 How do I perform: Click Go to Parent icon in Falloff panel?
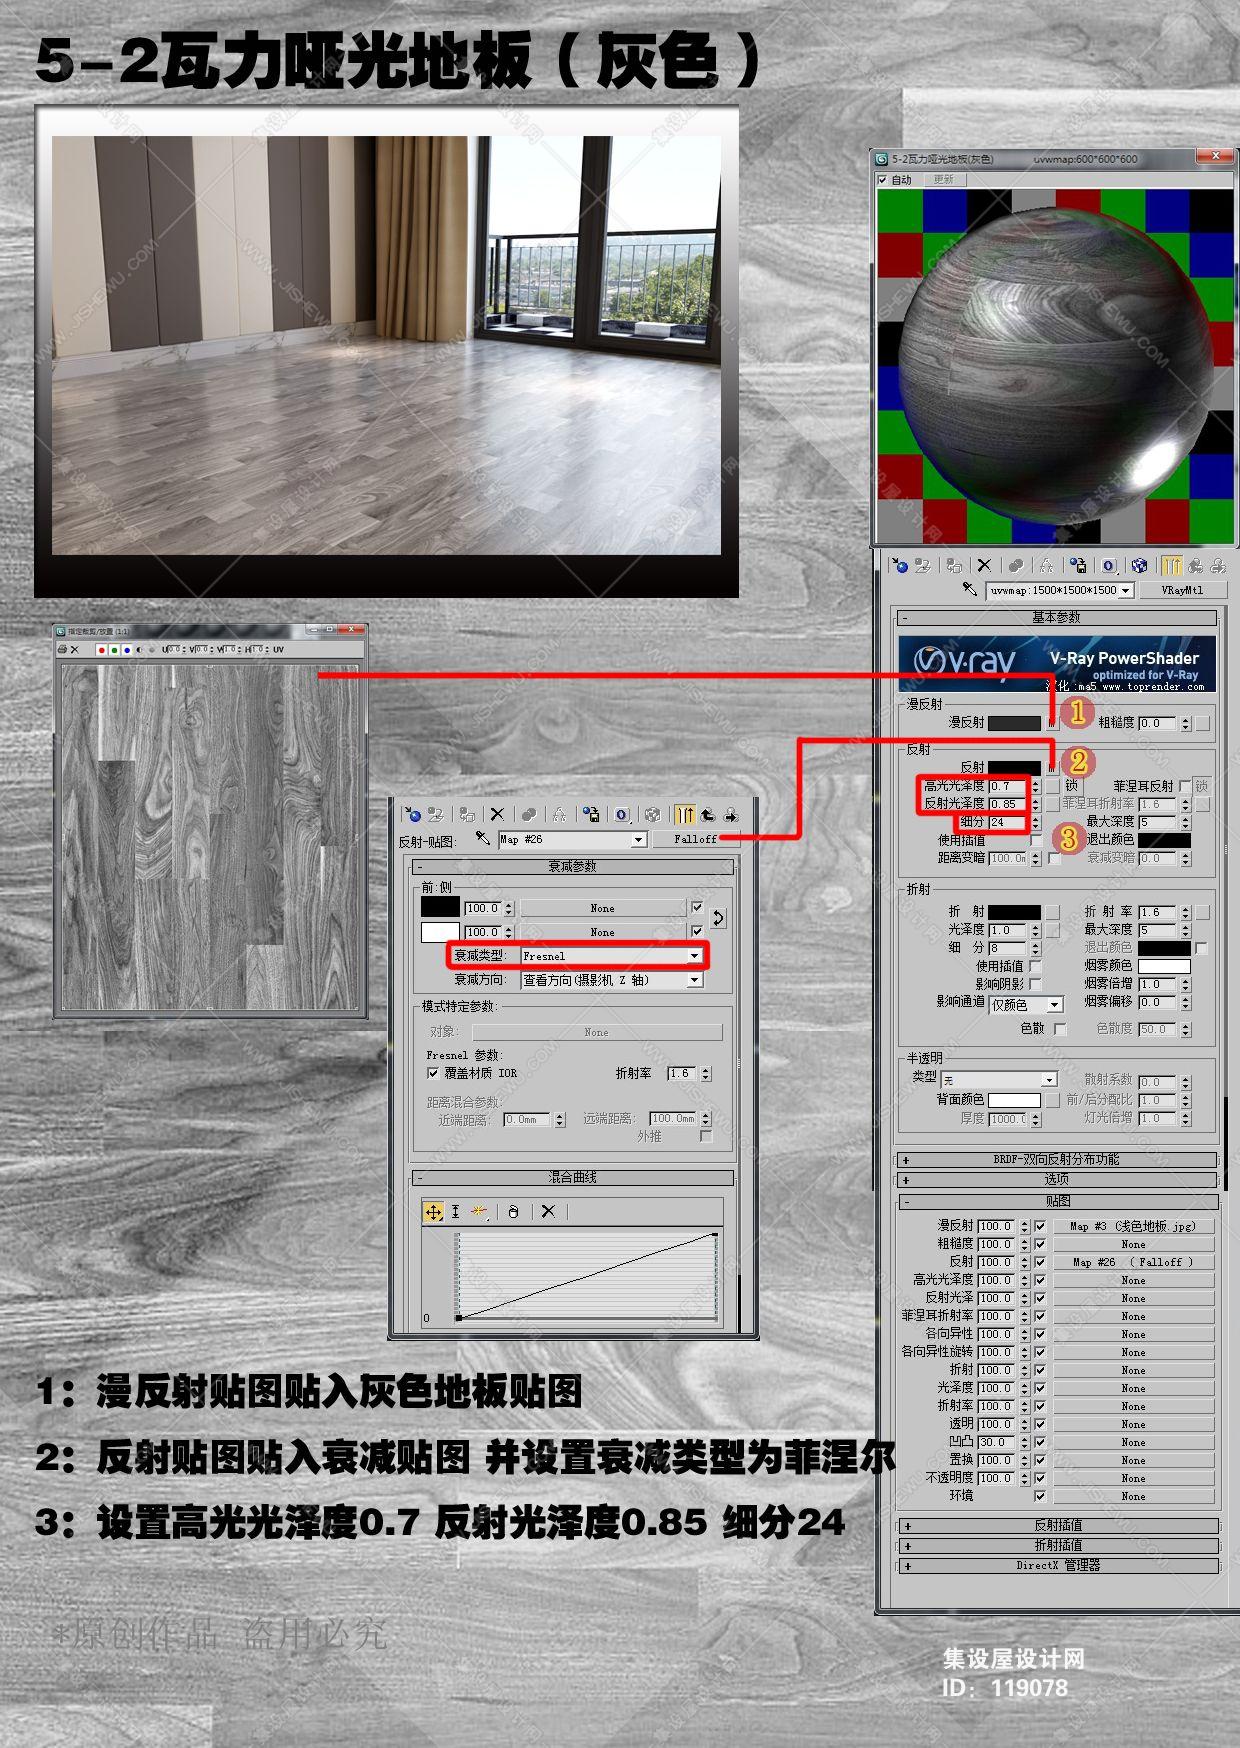708,814
